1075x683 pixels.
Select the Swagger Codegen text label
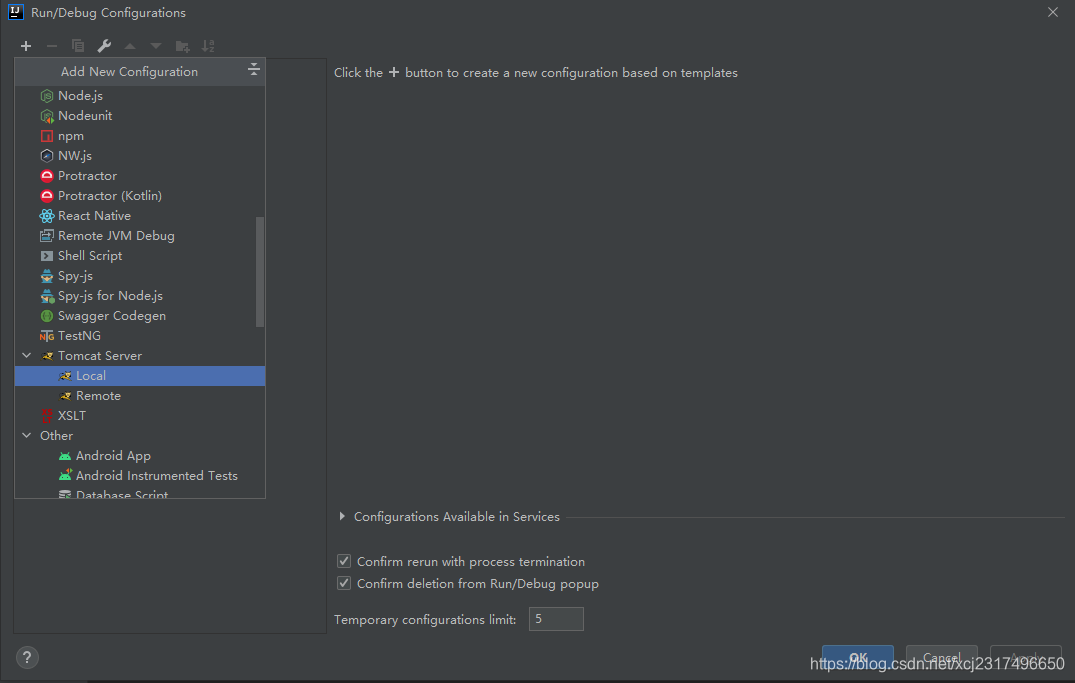point(112,316)
